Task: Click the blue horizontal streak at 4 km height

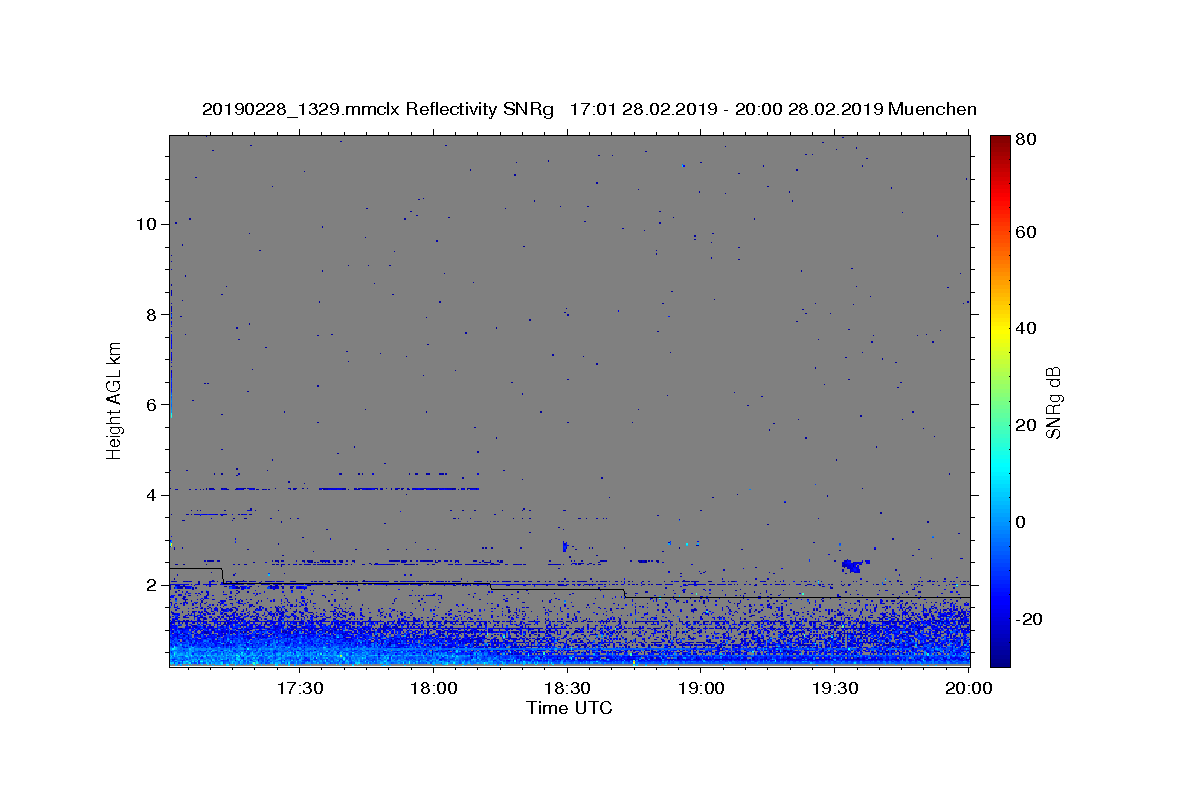Action: pos(398,489)
